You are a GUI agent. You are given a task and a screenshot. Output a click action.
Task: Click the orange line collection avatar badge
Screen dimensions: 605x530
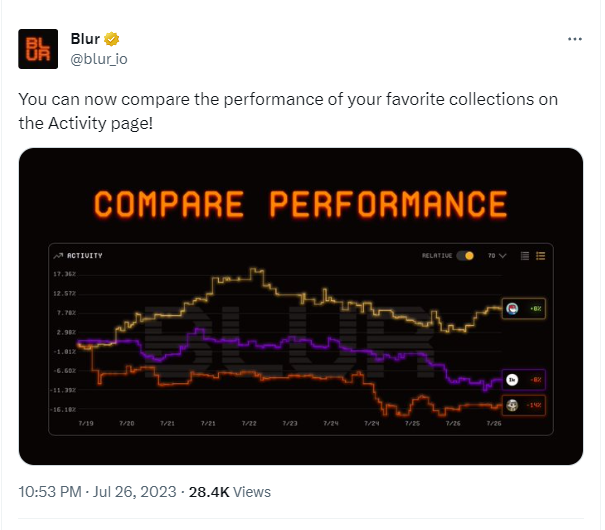pyautogui.click(x=512, y=405)
